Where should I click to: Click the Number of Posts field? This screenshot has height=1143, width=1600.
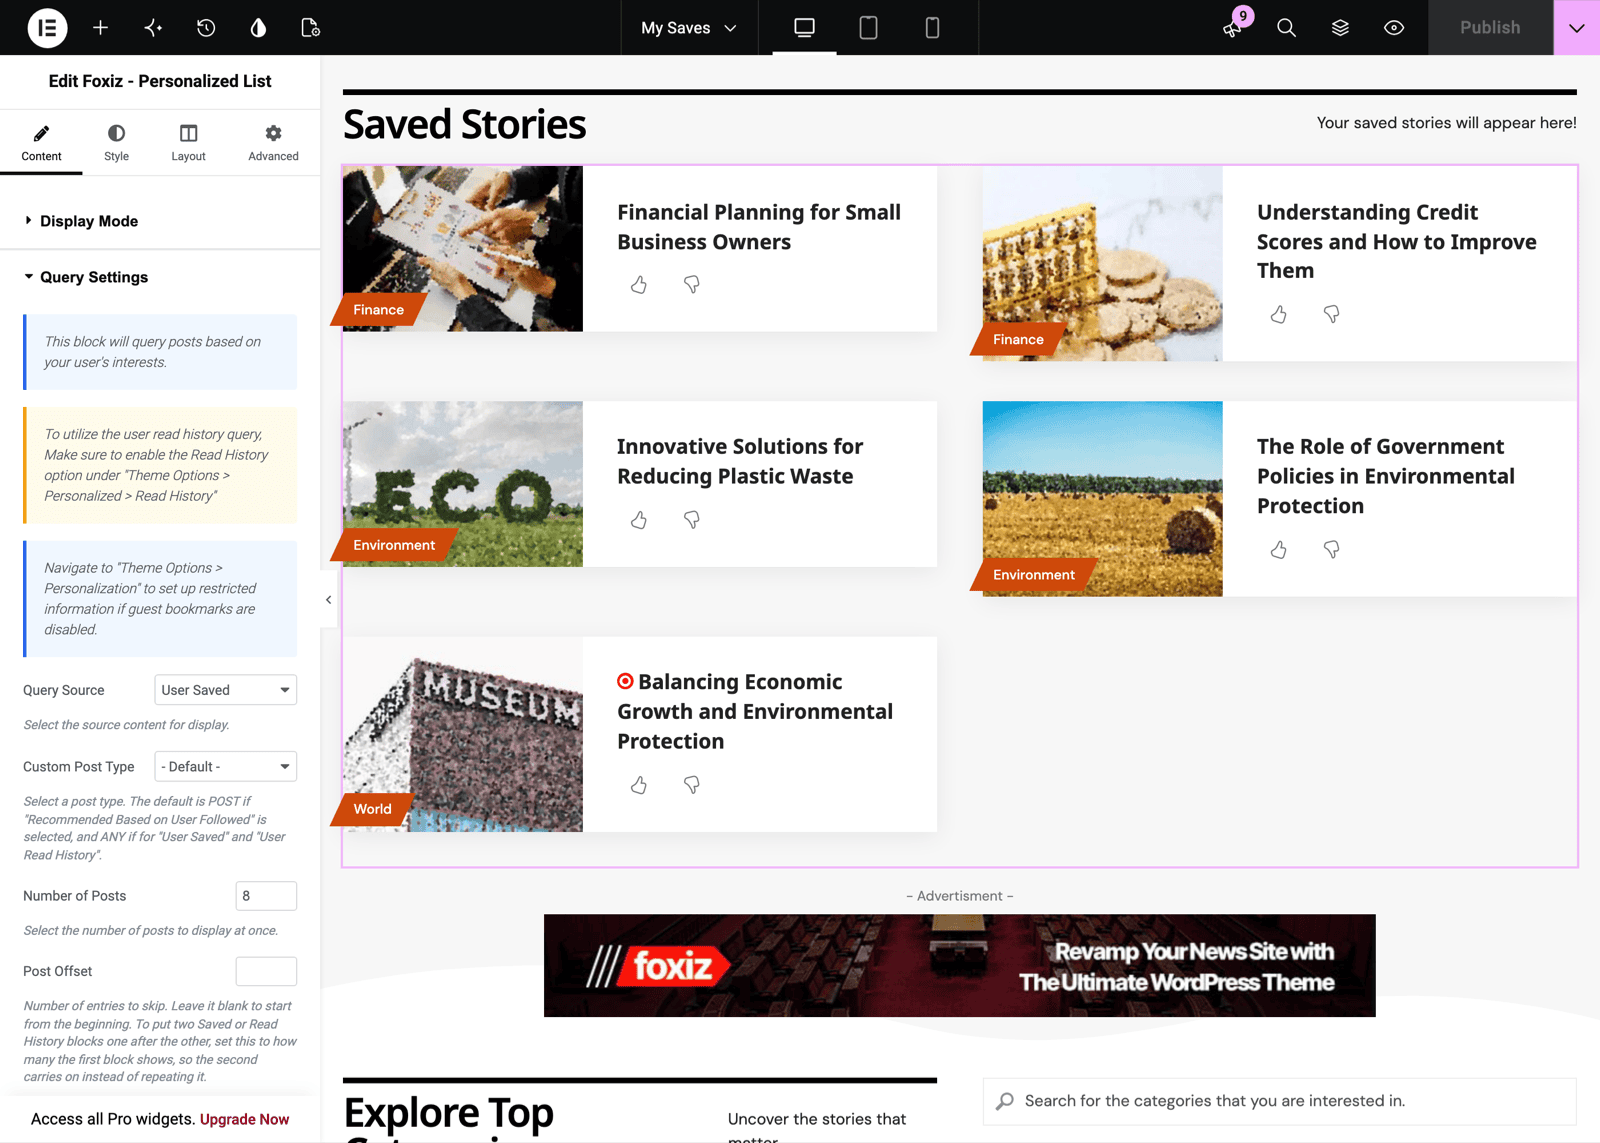[266, 896]
